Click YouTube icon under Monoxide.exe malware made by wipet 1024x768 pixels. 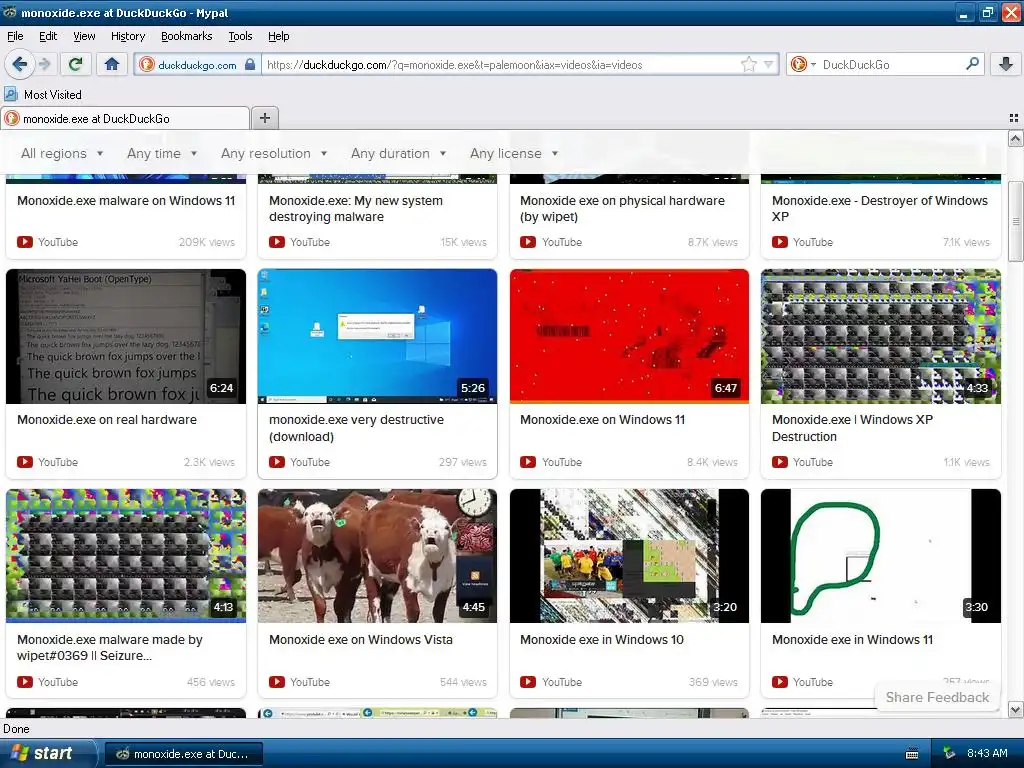(x=25, y=682)
